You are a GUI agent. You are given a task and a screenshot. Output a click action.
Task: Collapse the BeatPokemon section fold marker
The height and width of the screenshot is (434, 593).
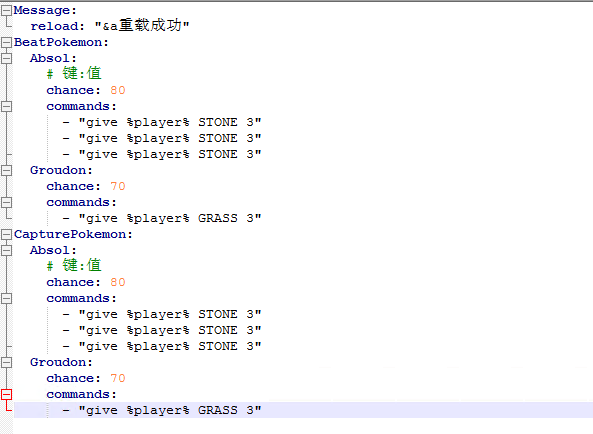tap(6, 42)
